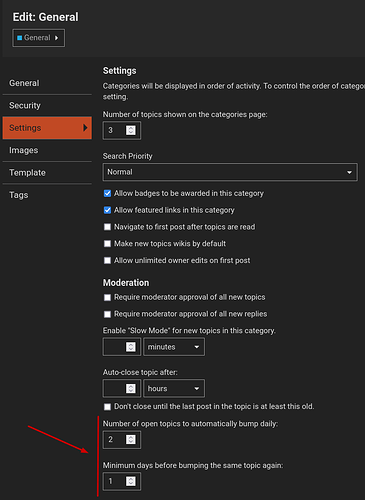This screenshot has width=365, height=500.
Task: Open the Slow Mode minutes unit dropdown
Action: pyautogui.click(x=174, y=347)
